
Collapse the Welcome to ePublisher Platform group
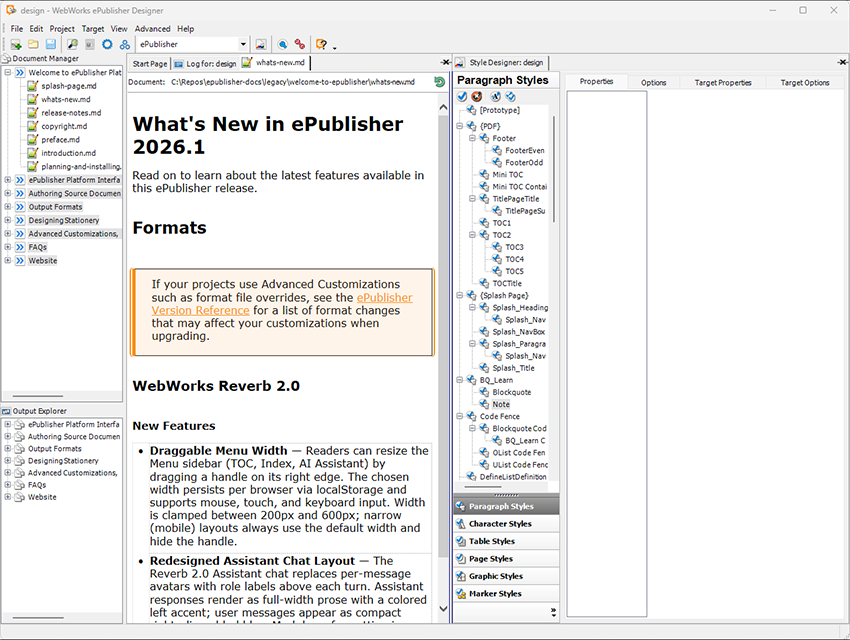tap(8, 72)
